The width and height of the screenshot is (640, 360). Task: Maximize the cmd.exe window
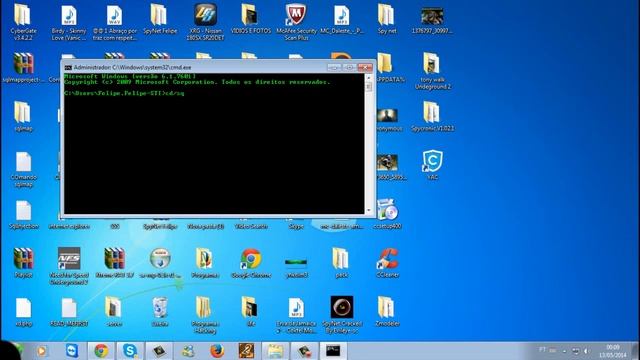(349, 67)
